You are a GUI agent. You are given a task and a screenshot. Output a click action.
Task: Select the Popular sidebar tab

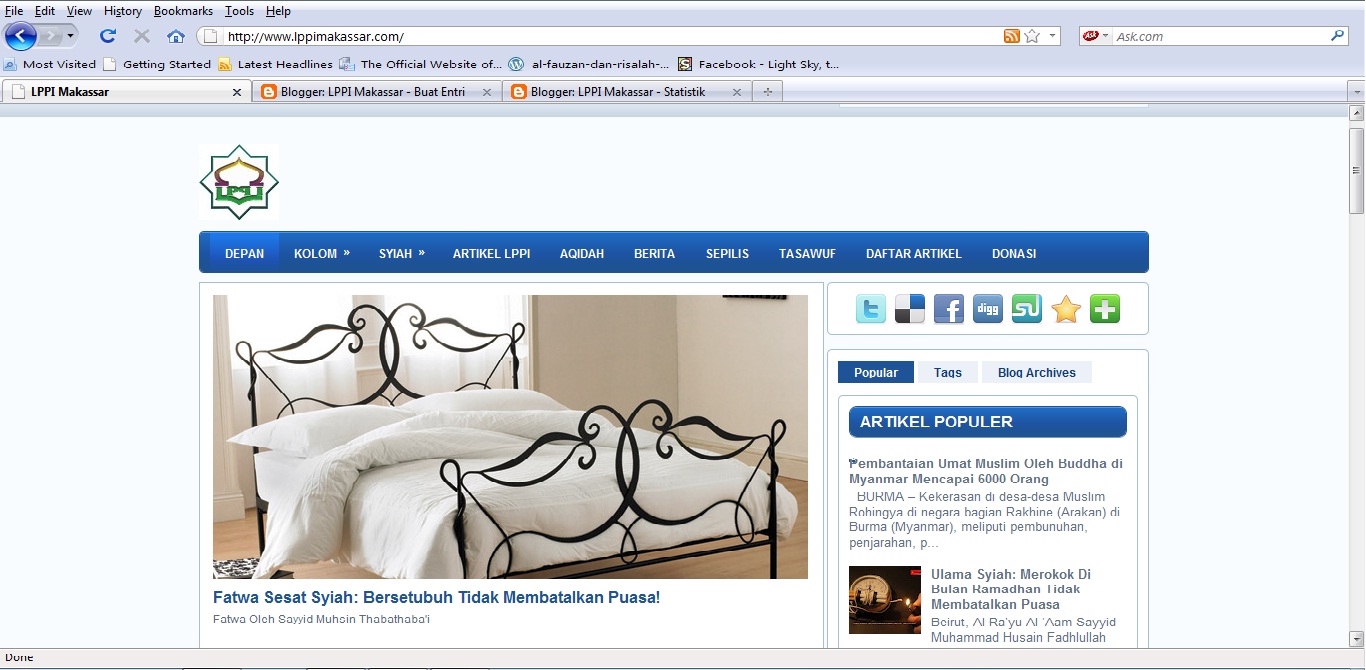pos(876,372)
